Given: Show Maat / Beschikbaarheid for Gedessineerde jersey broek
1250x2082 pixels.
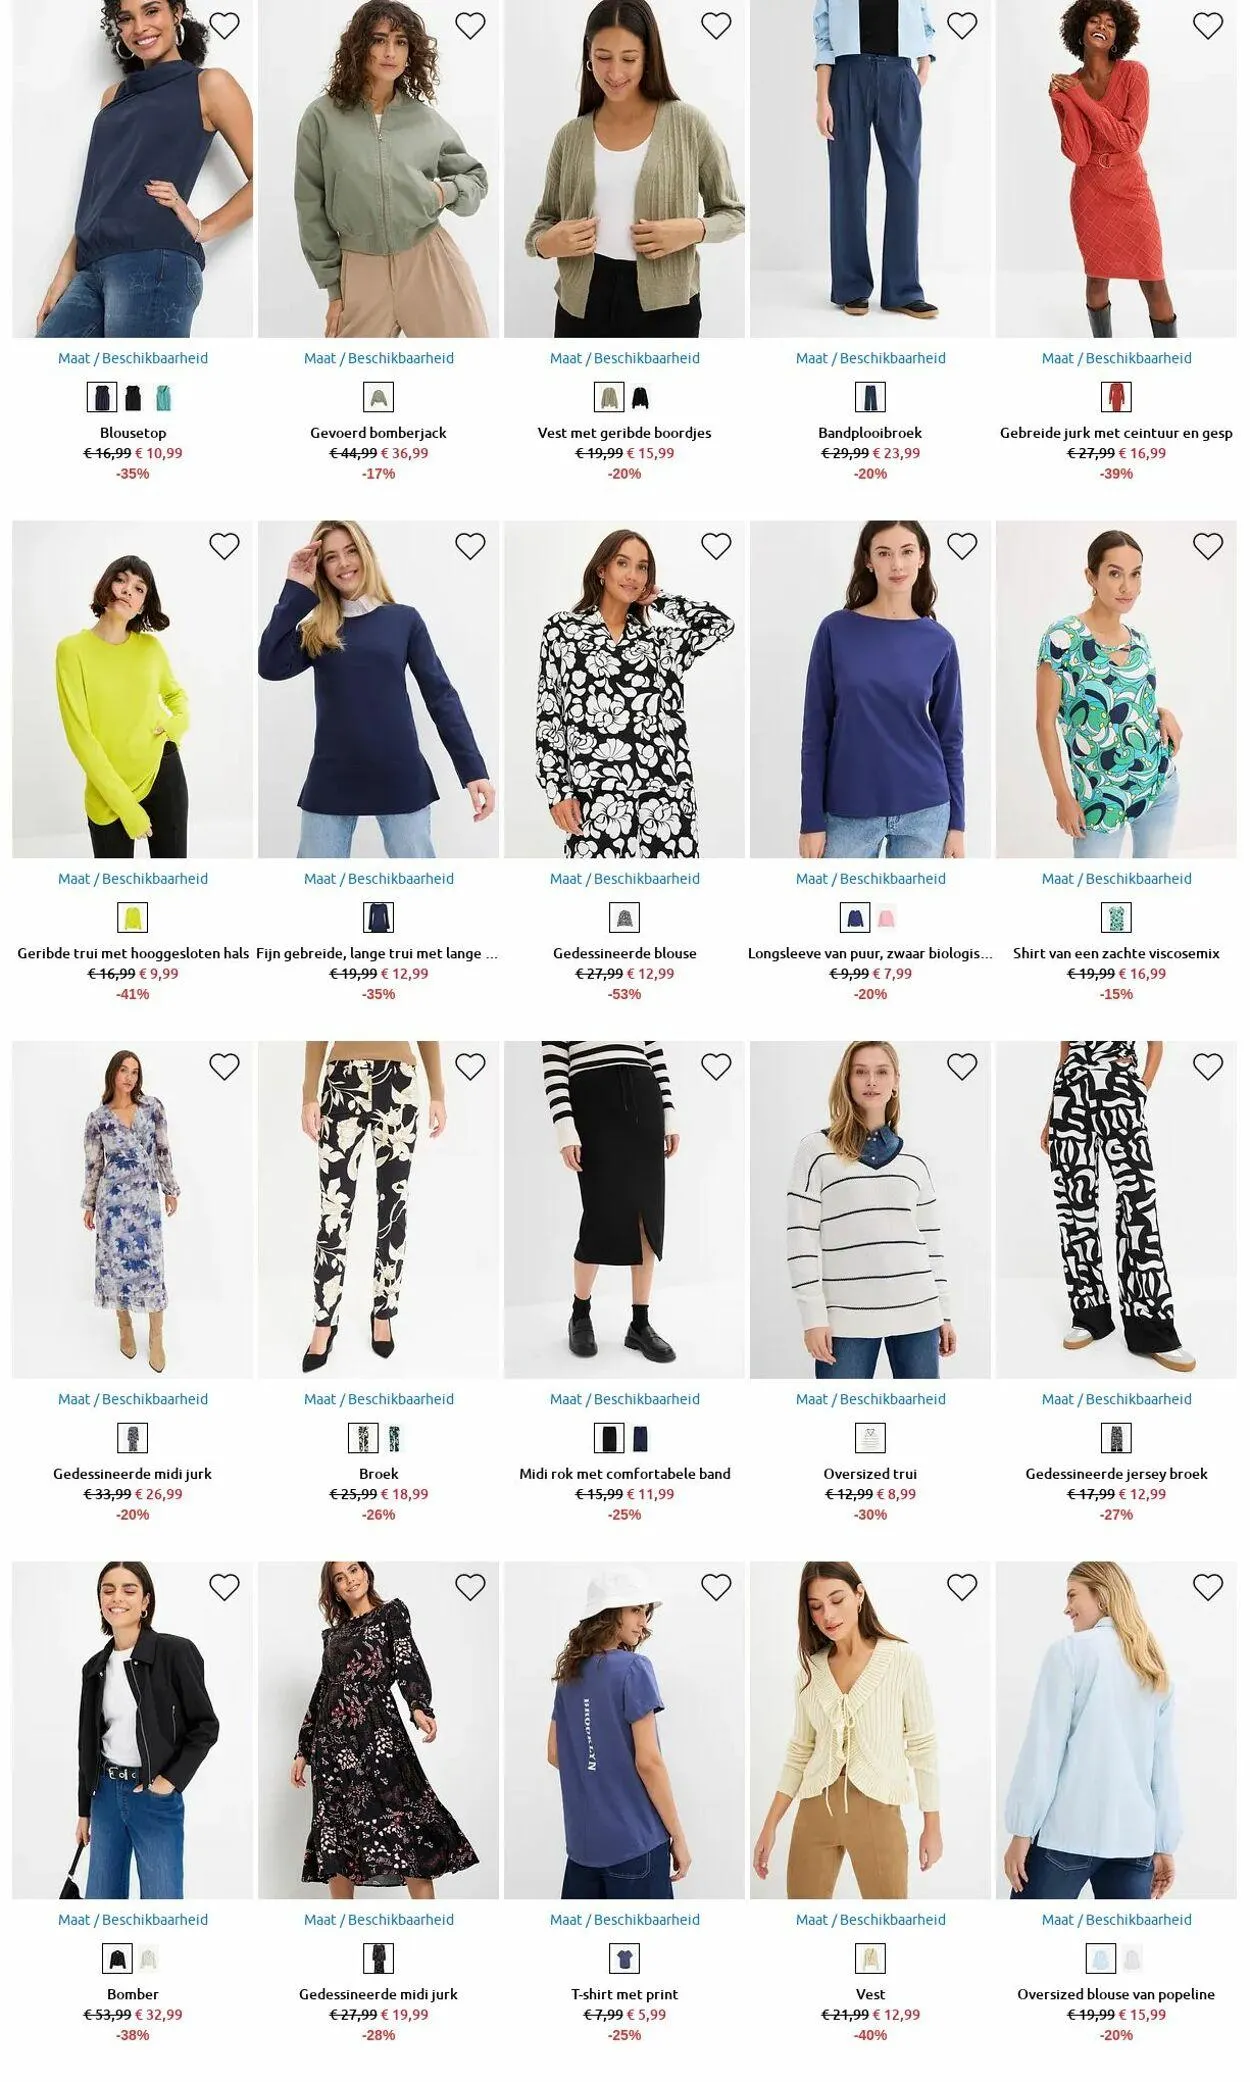Looking at the screenshot, I should coord(1116,1399).
